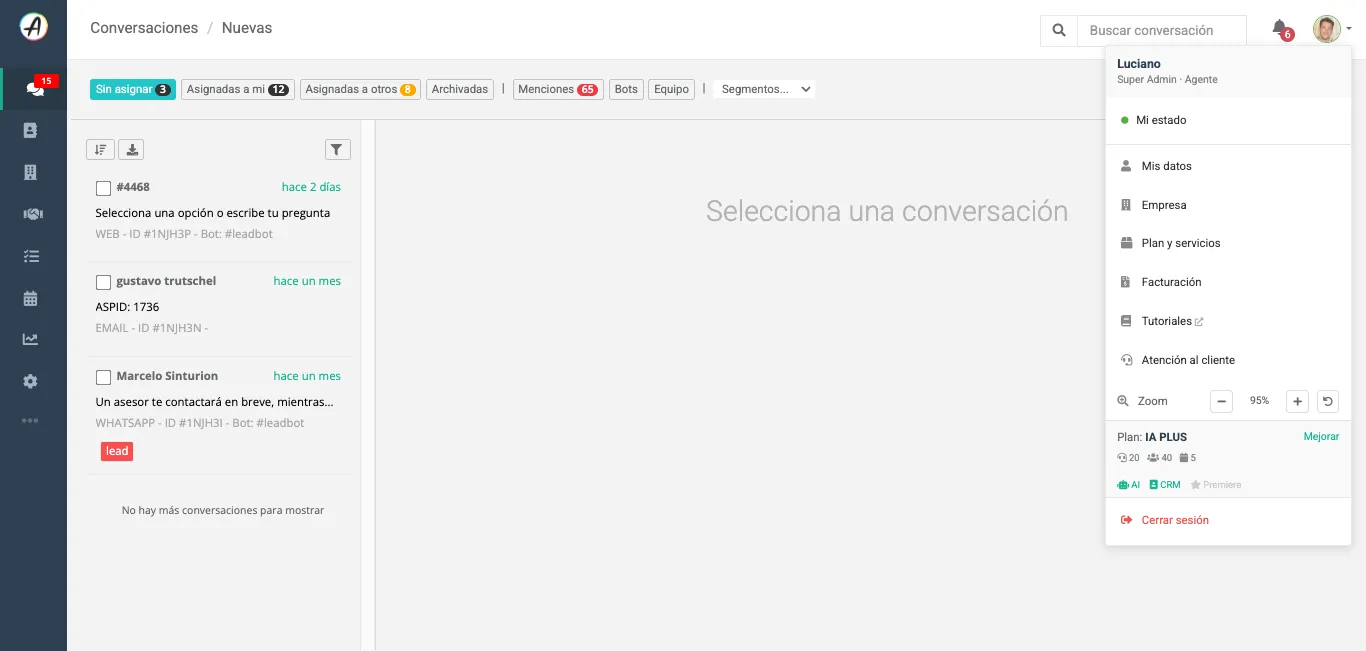Open notifications bell
This screenshot has width=1366, height=651.
(1280, 29)
